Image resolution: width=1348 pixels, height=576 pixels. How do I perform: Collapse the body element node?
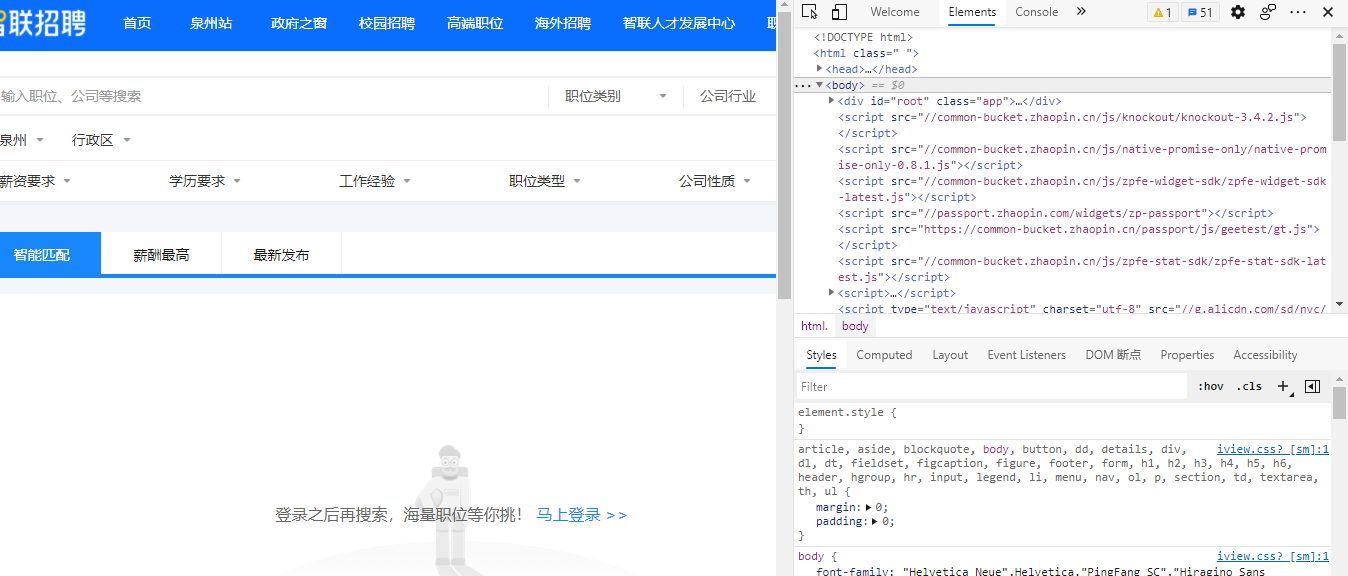tap(820, 85)
